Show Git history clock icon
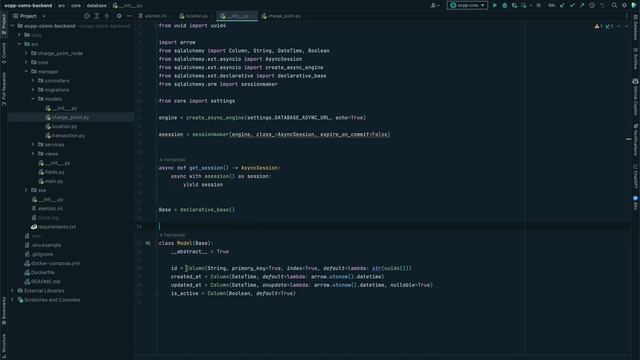The width and height of the screenshot is (640, 360). pos(592,5)
